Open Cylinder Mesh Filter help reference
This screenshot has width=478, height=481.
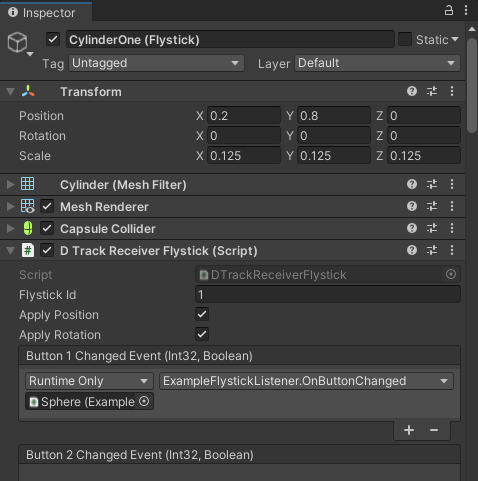[x=412, y=184]
